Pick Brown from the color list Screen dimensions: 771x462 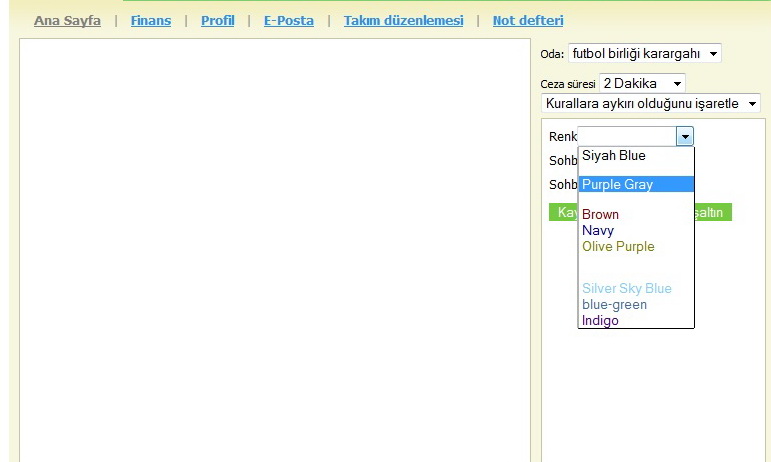(600, 214)
